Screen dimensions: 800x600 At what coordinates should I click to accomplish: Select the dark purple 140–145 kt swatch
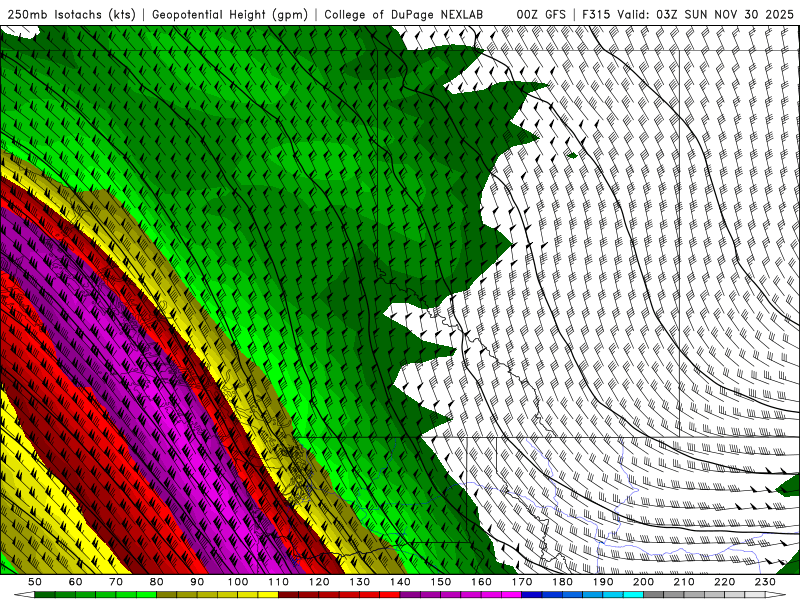(x=410, y=594)
